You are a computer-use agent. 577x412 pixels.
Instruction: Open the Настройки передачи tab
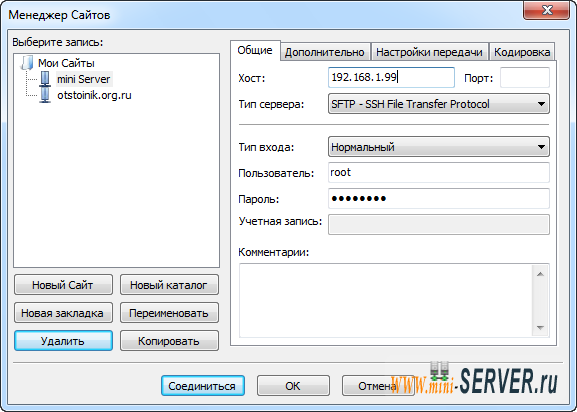coord(429,52)
